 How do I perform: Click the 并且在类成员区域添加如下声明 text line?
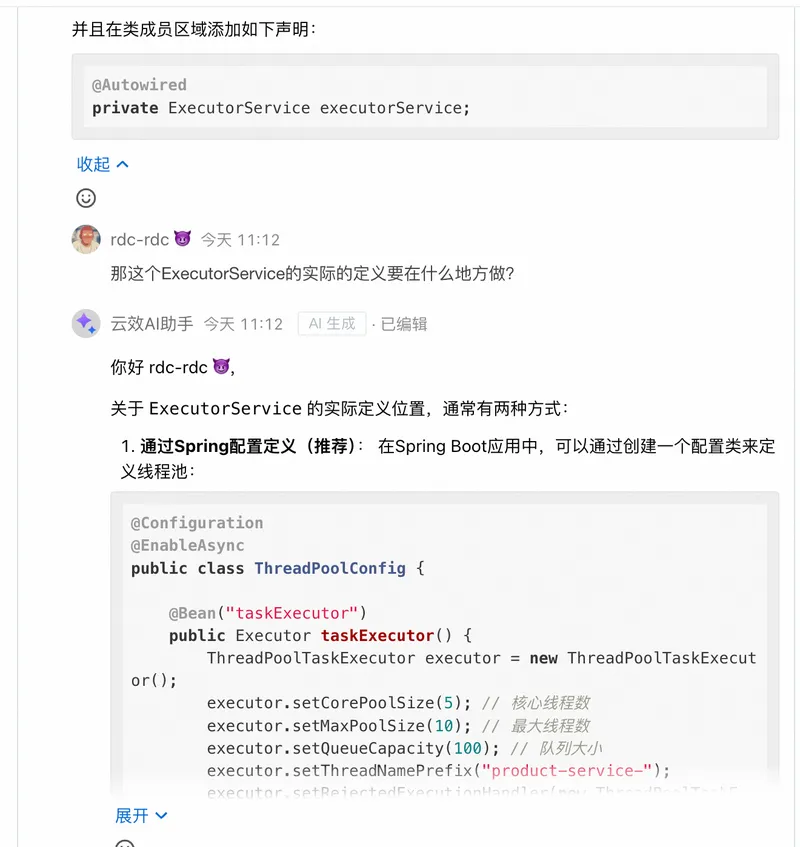pos(194,29)
